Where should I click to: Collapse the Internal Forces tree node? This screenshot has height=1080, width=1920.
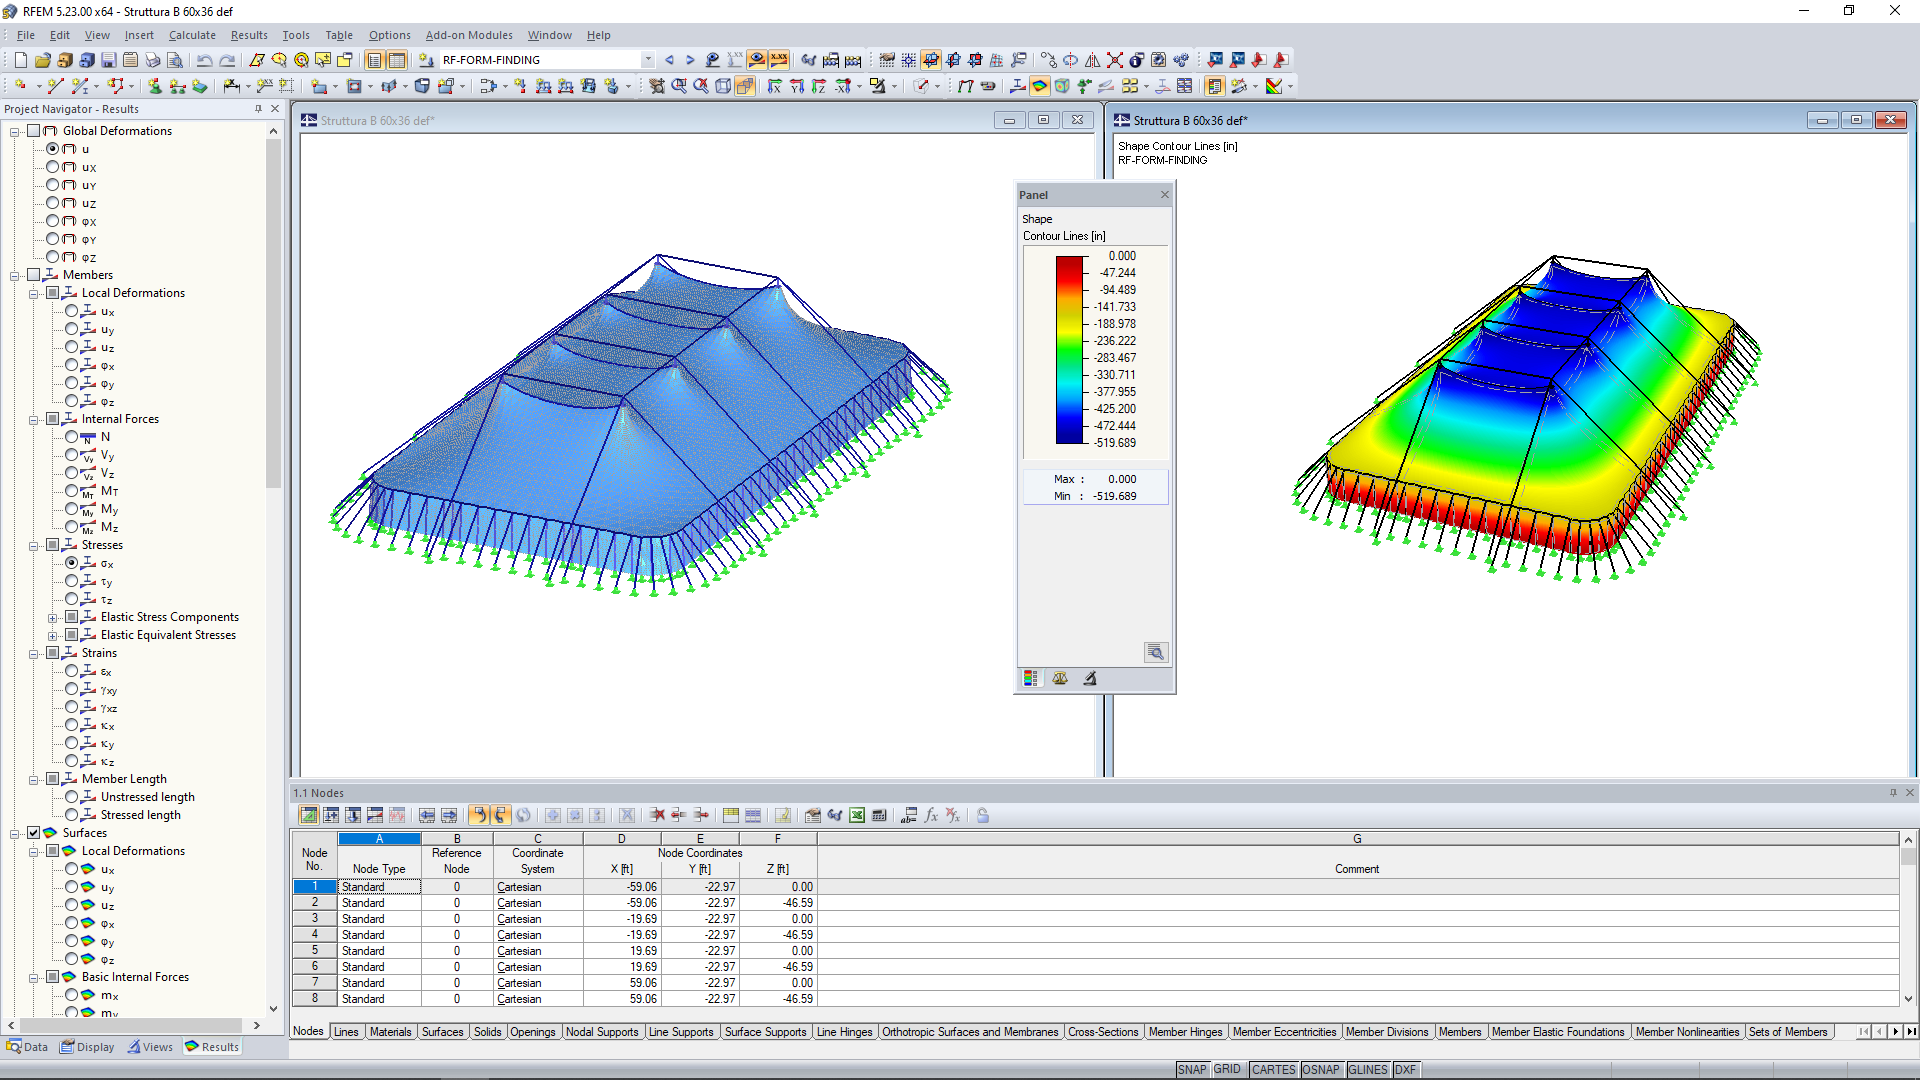click(x=34, y=420)
